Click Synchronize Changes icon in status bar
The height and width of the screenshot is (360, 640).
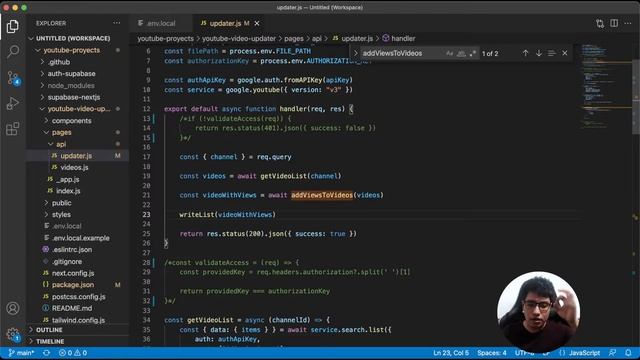pos(47,353)
